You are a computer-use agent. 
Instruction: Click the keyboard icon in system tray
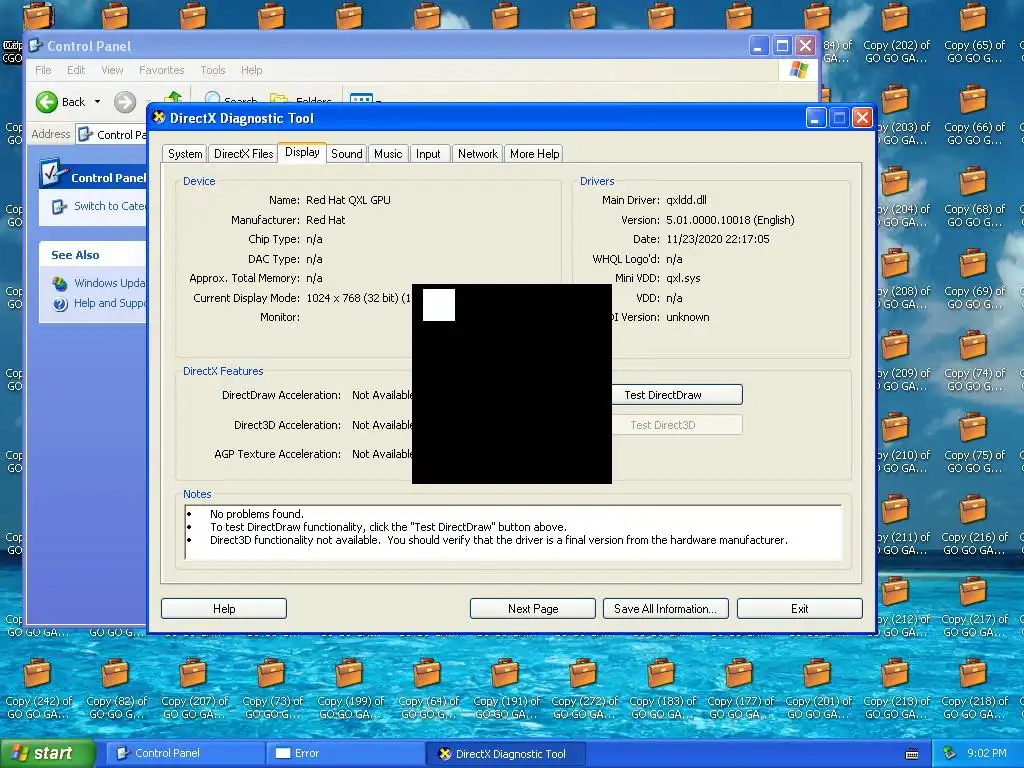pos(912,754)
